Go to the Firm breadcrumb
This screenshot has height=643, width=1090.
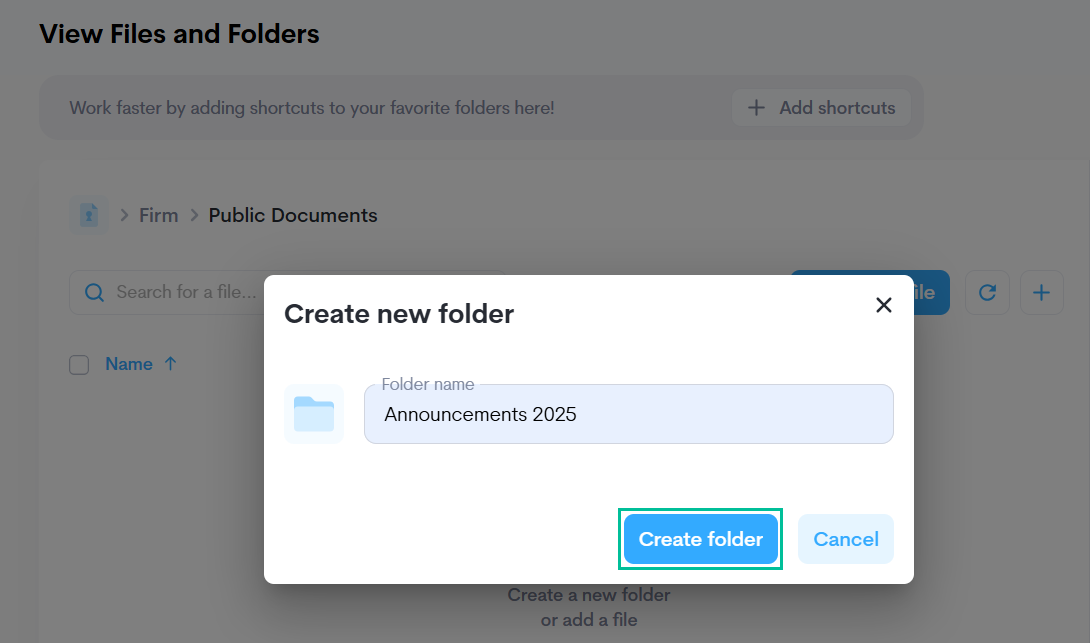click(x=158, y=215)
